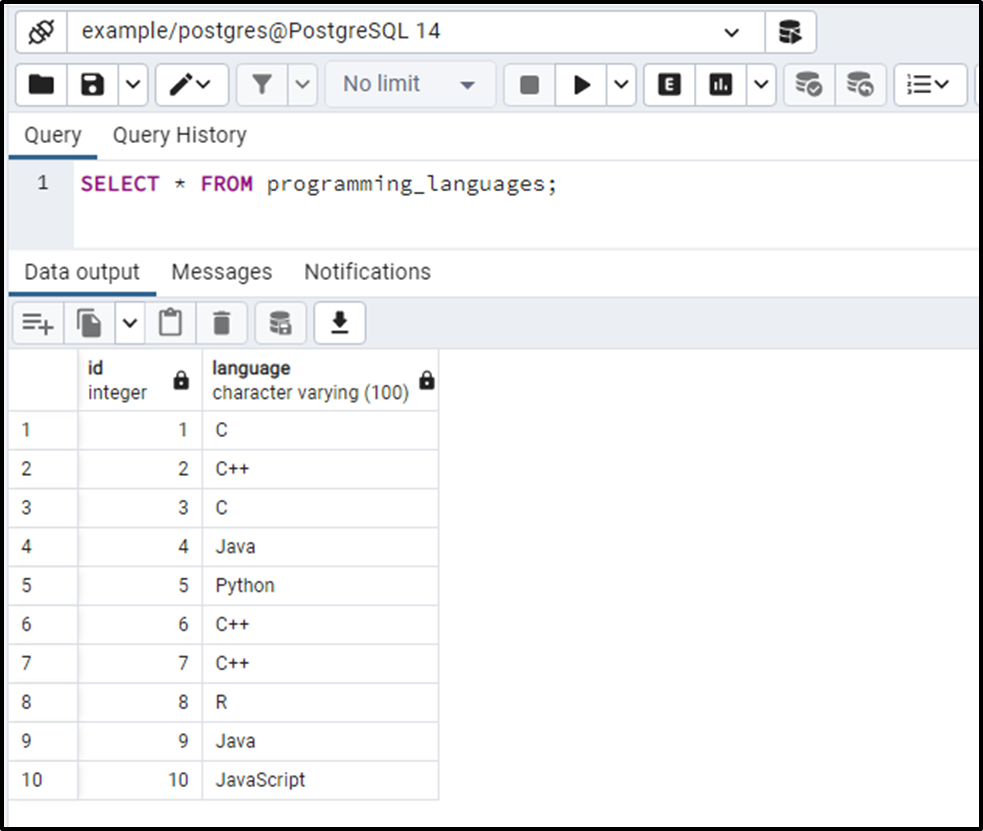983x831 pixels.
Task: Download query results to a file
Action: coord(339,322)
